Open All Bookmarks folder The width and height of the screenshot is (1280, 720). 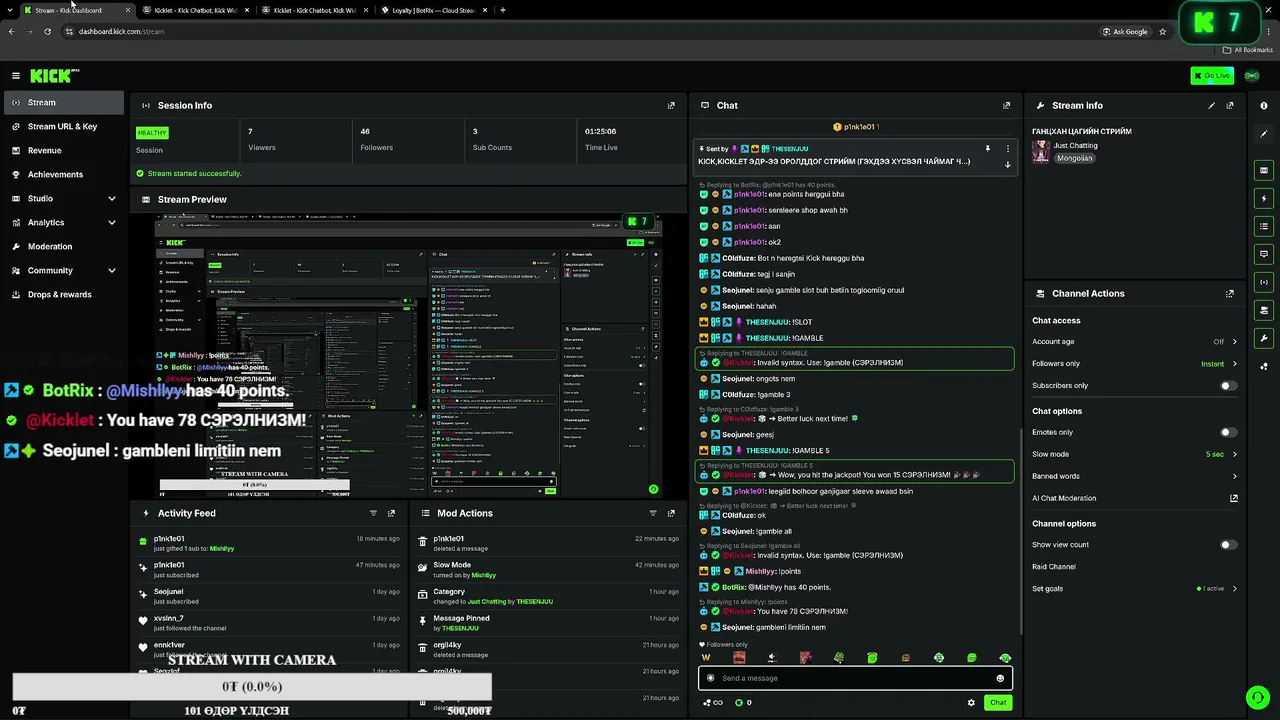click(1248, 49)
